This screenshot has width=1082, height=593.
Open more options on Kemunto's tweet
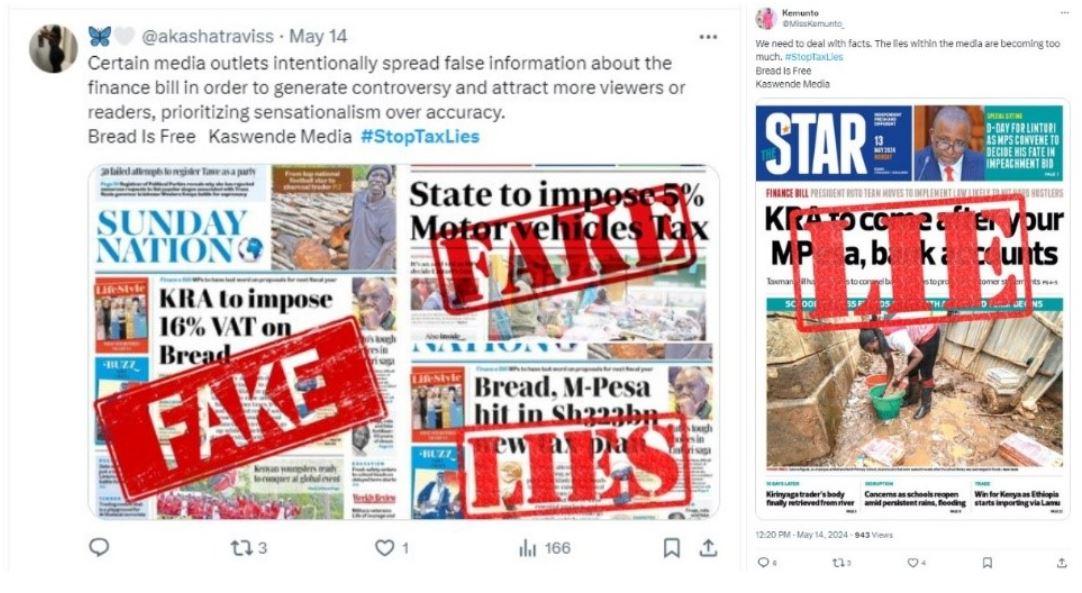pyautogui.click(x=1064, y=12)
